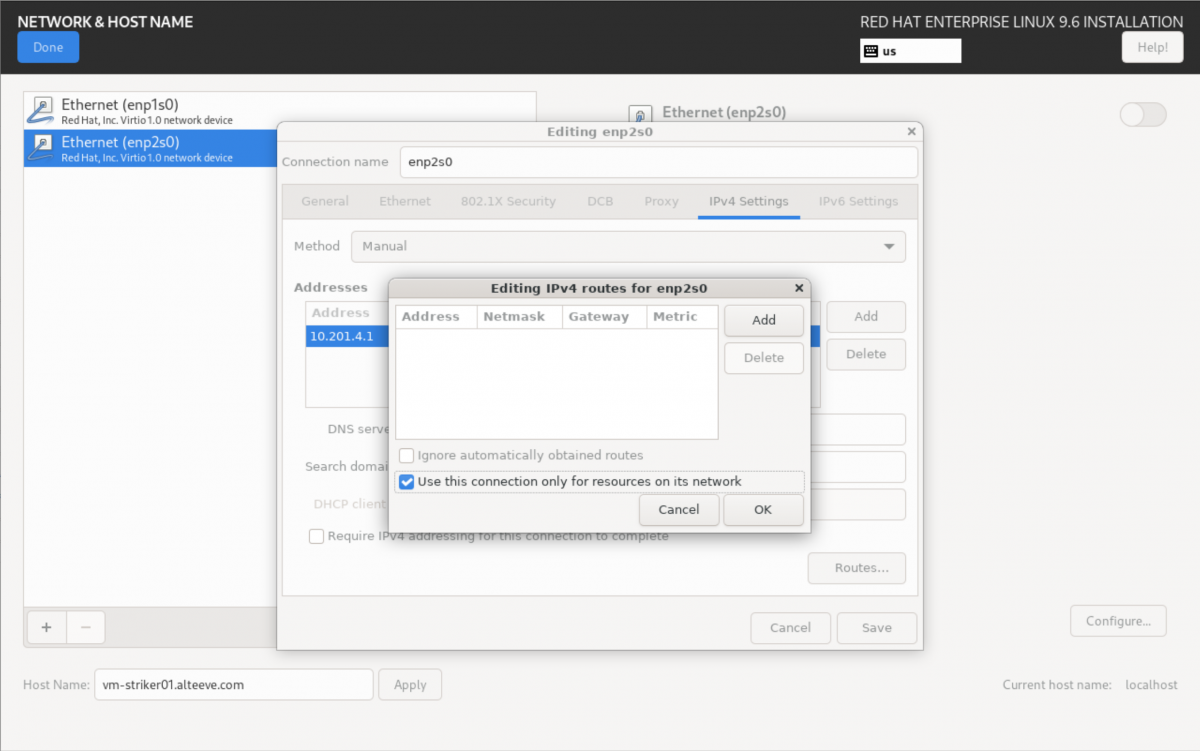Close the Editing enp2s0 window
This screenshot has width=1200, height=751.
[x=910, y=132]
